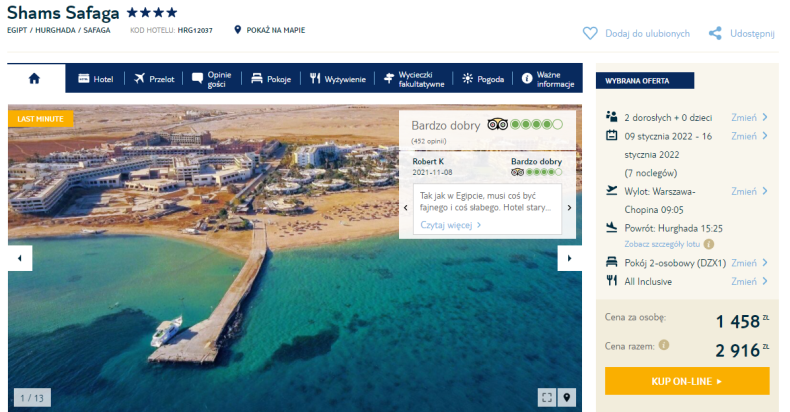Show next gallery photo
Screen dimensions: 790x412
569,258
